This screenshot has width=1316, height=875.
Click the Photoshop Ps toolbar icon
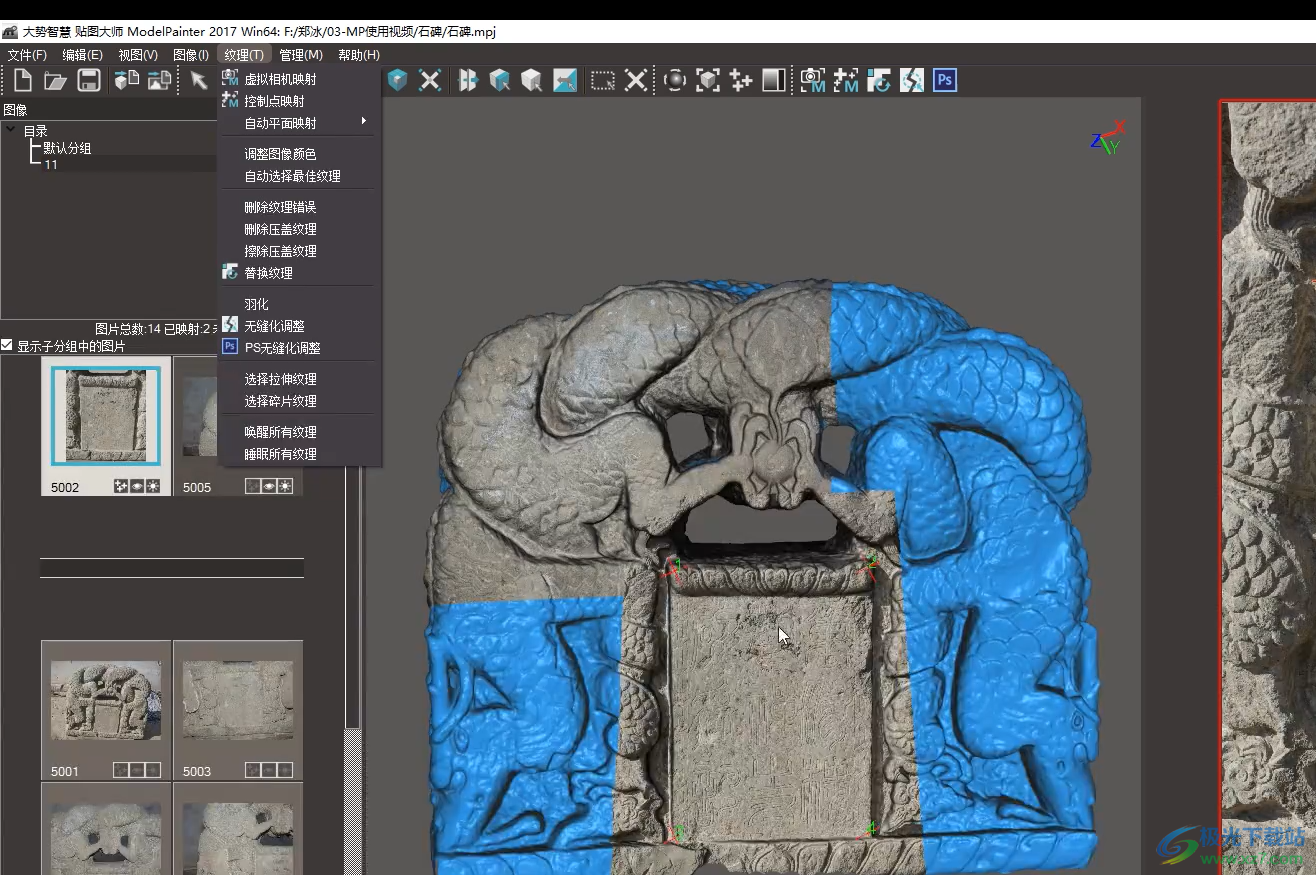pyautogui.click(x=945, y=80)
